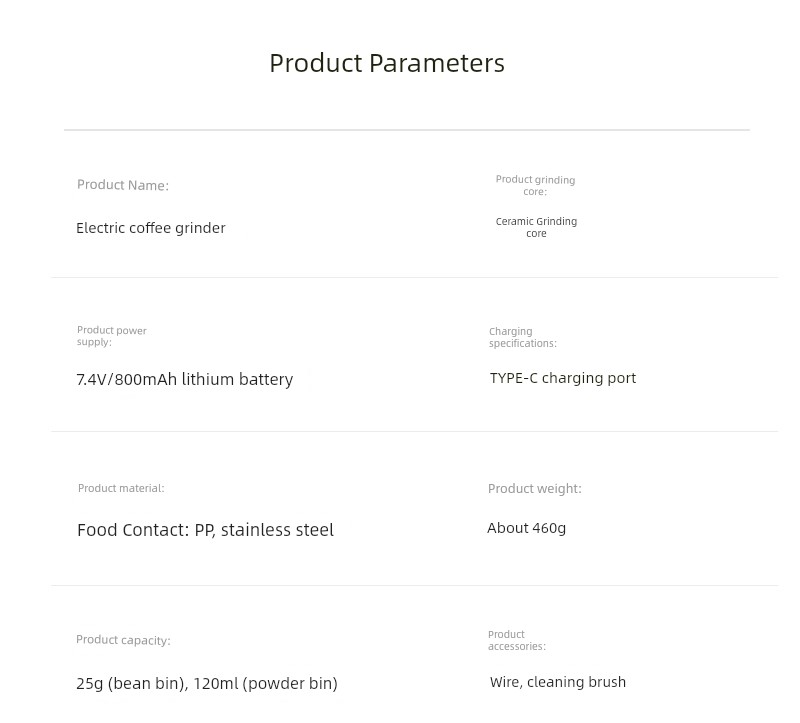This screenshot has width=800, height=723.
Task: Click the divider line under the heading
Action: click(x=407, y=130)
